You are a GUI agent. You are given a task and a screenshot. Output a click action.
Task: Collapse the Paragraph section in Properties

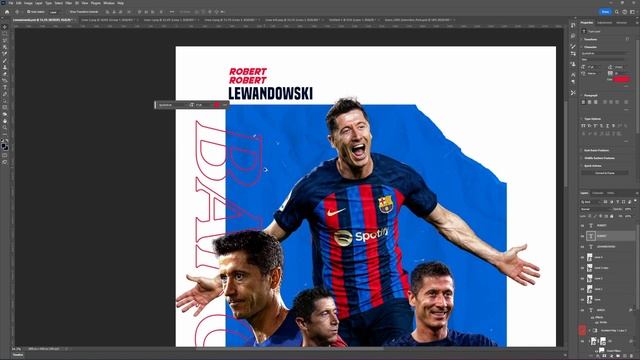(582, 96)
